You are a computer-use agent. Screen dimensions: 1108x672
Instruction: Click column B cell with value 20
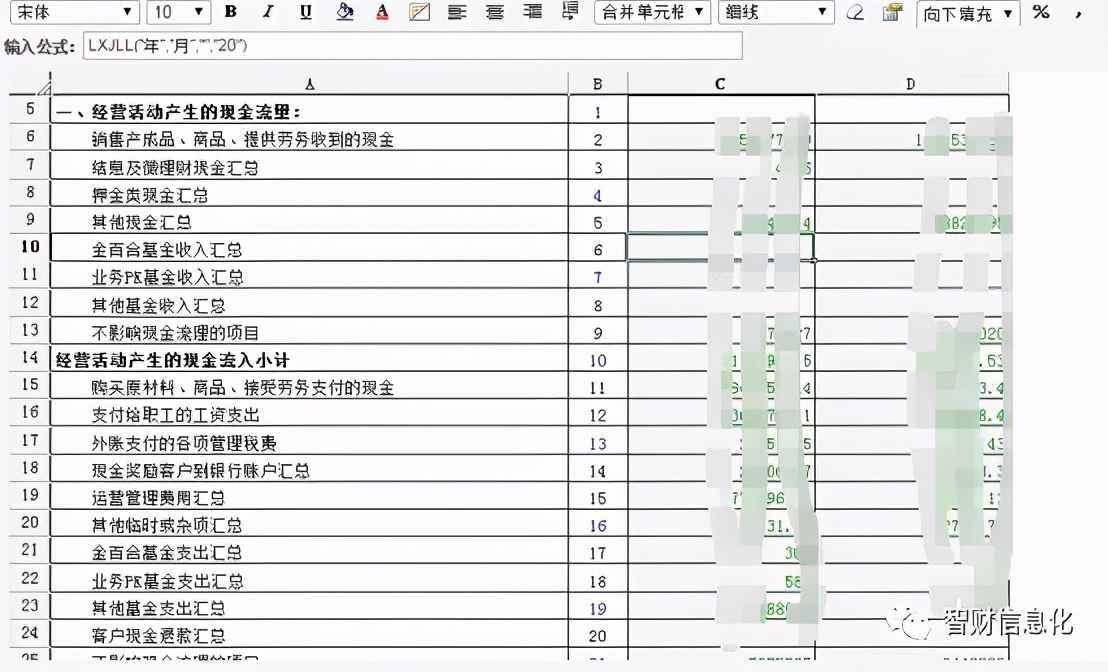click(598, 635)
